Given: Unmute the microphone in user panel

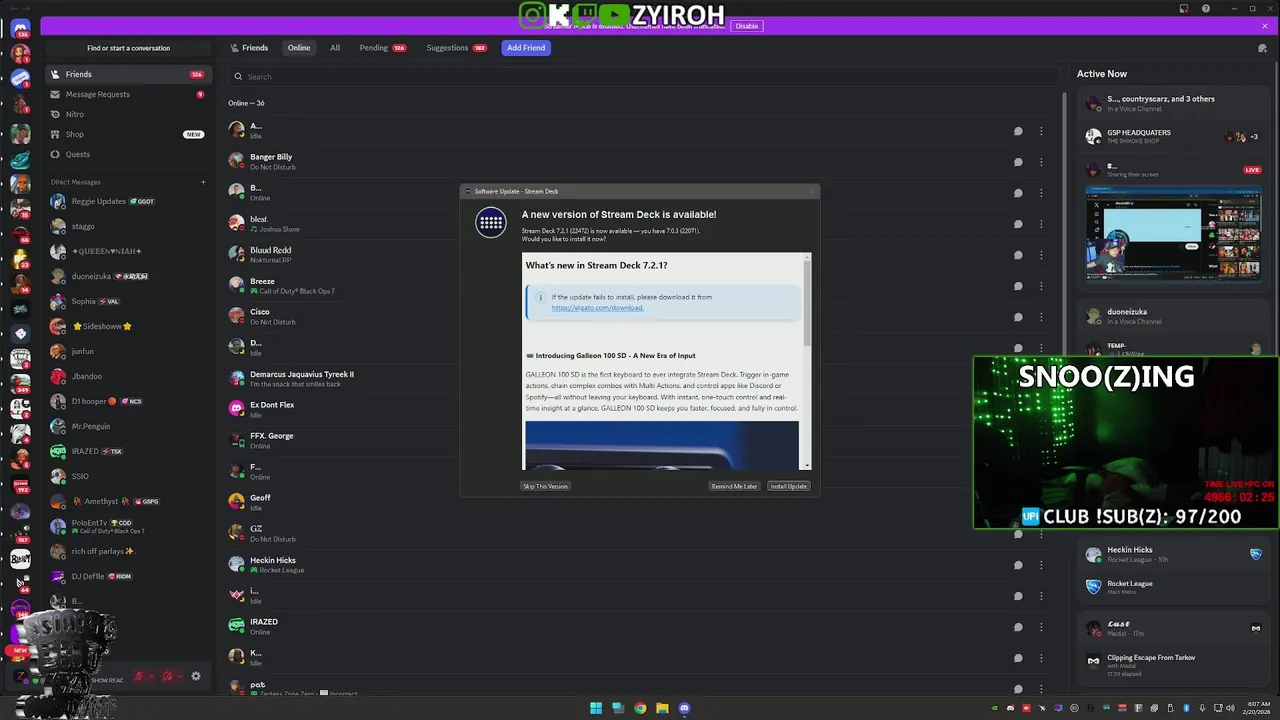Looking at the screenshot, I should point(139,676).
